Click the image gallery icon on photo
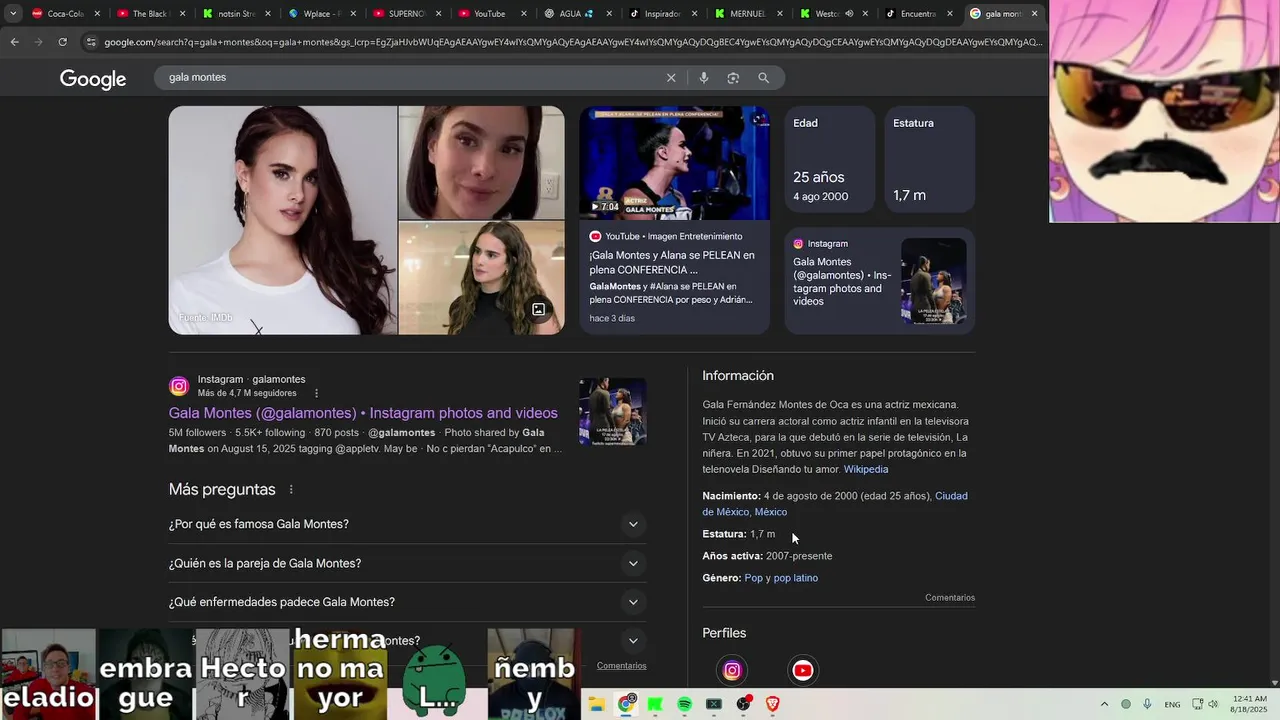Screen dimensions: 1280x720 [538, 310]
